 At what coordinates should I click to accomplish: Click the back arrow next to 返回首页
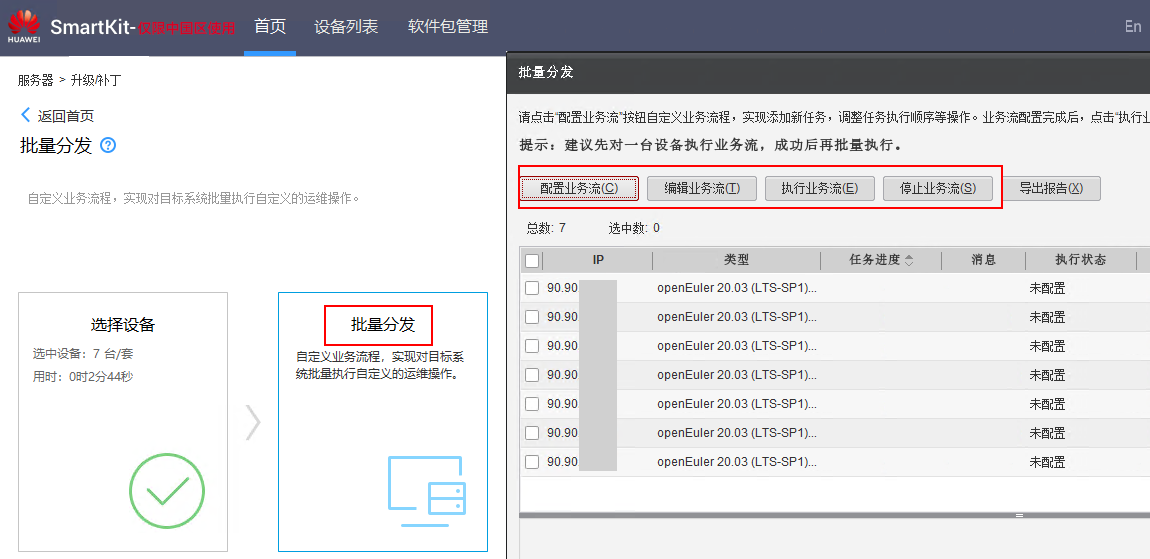[26, 115]
